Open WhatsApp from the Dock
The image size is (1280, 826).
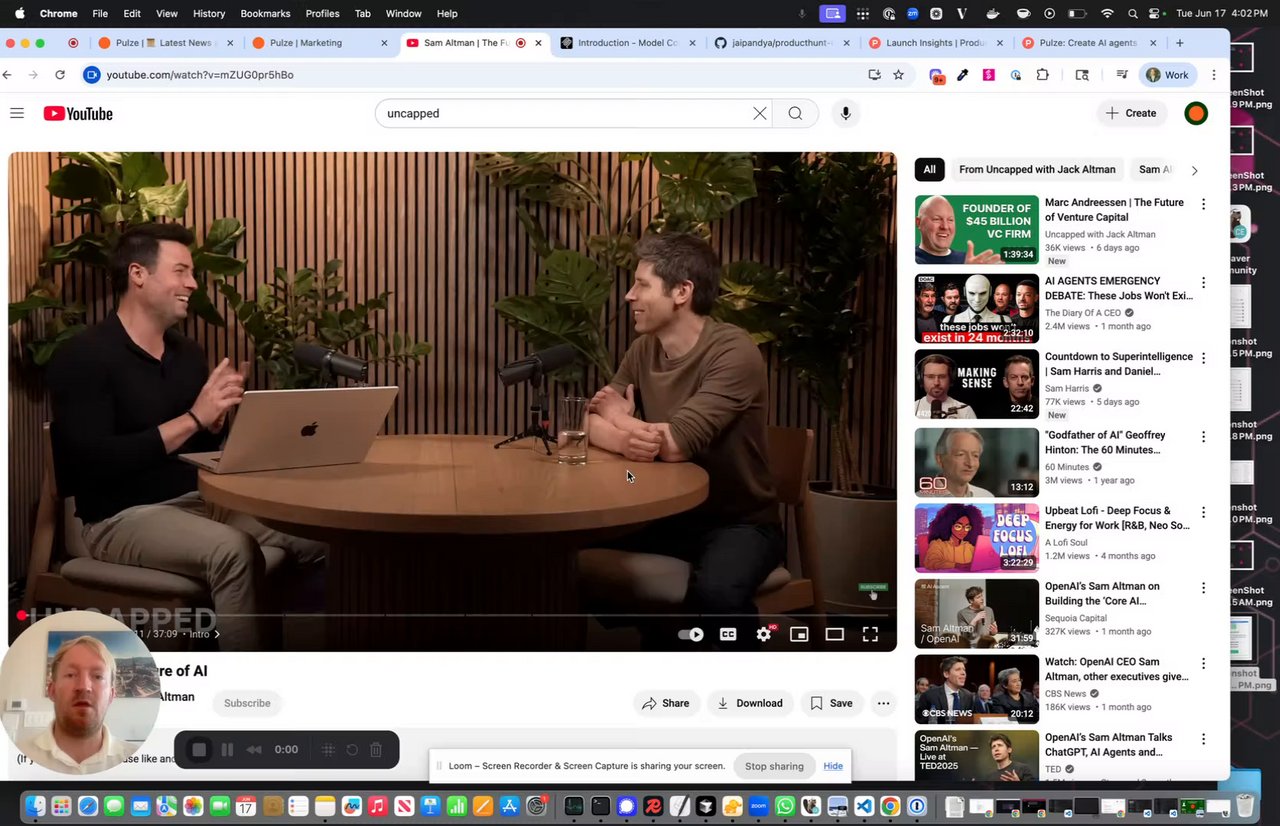pyautogui.click(x=785, y=806)
